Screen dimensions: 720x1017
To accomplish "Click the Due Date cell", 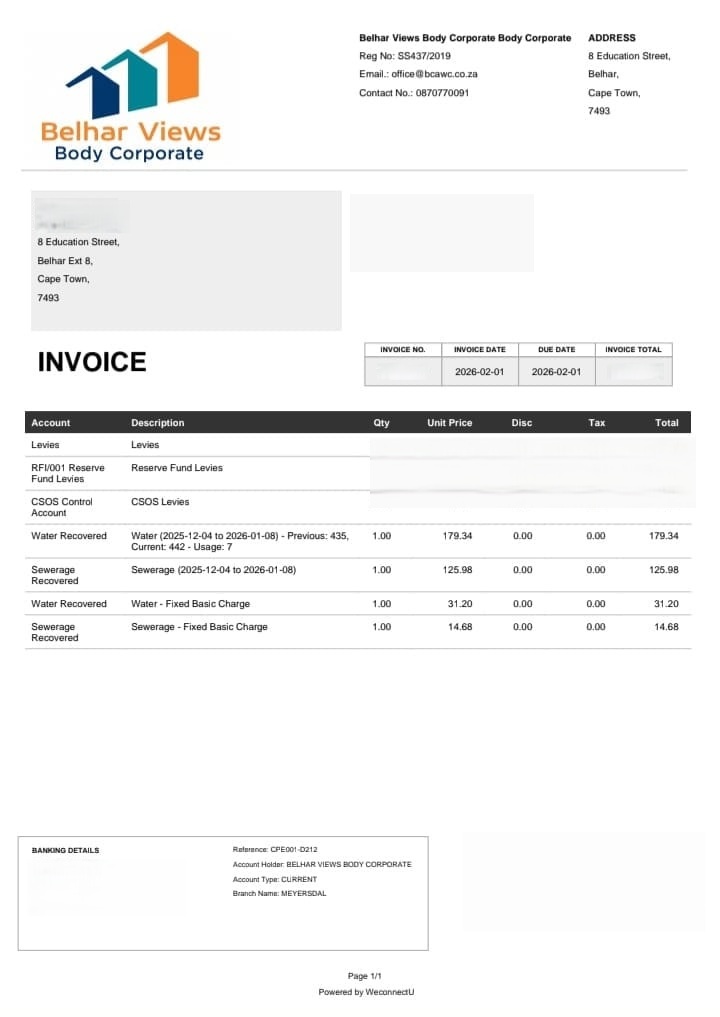I will click(557, 372).
